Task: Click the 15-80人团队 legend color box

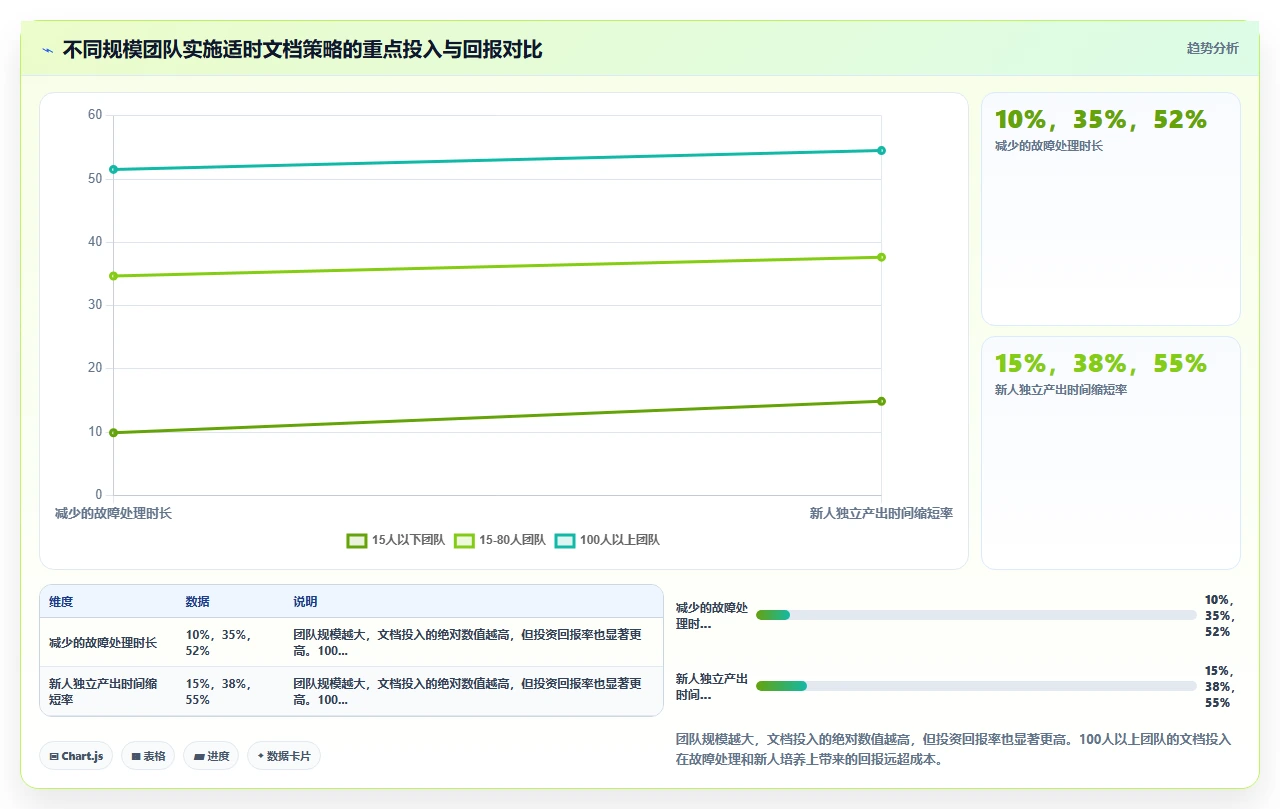Action: pos(464,540)
